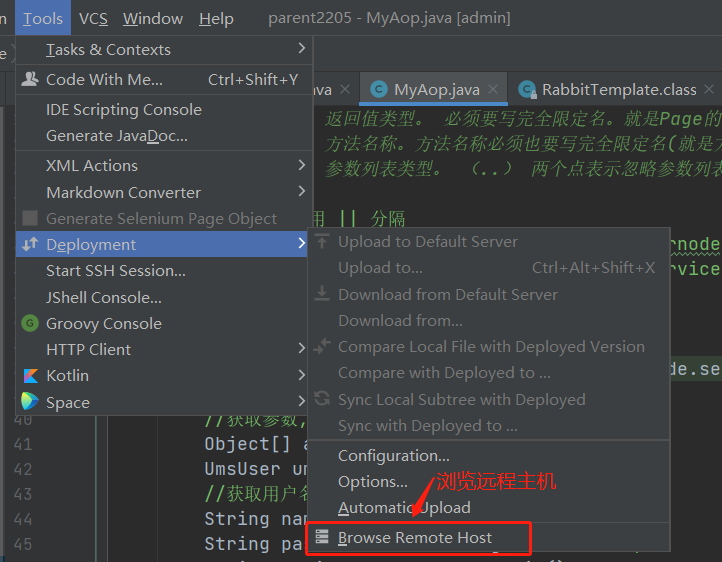722x562 pixels.
Task: Select Generate JavaDoc...
Action: click(164, 136)
